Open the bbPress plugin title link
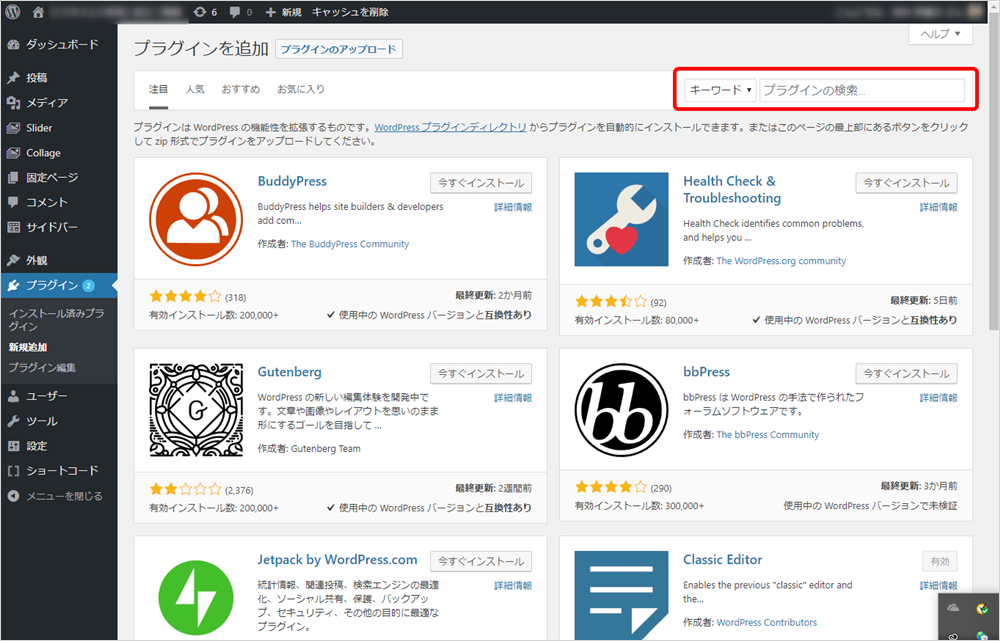This screenshot has width=1000, height=641. point(707,372)
